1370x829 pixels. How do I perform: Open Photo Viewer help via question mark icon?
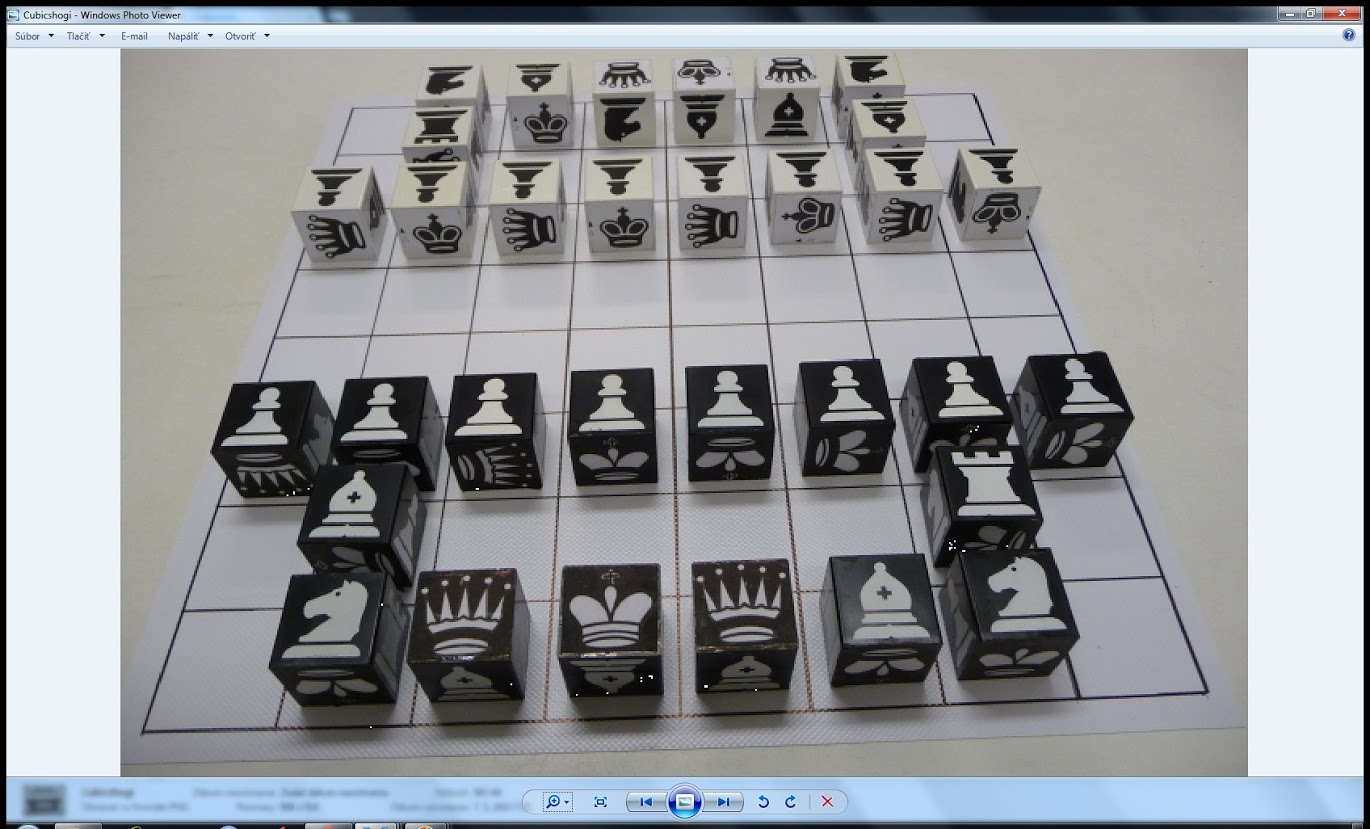tap(1349, 35)
